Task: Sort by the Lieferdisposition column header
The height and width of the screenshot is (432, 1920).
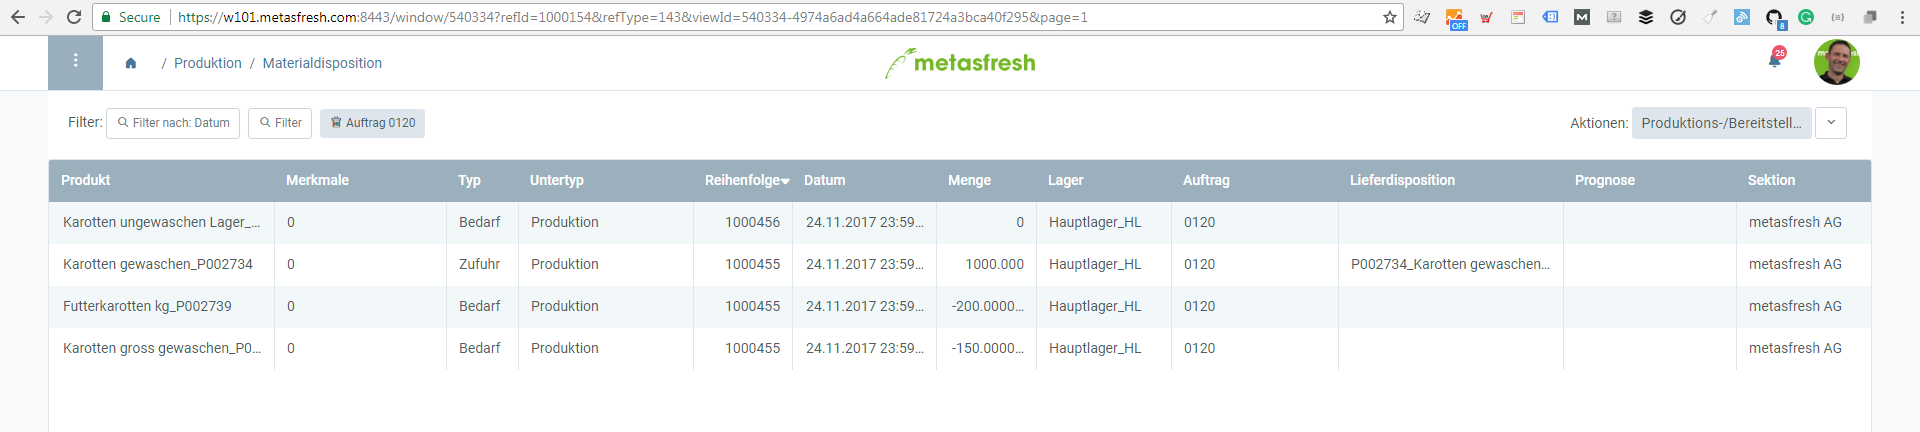Action: (1402, 180)
